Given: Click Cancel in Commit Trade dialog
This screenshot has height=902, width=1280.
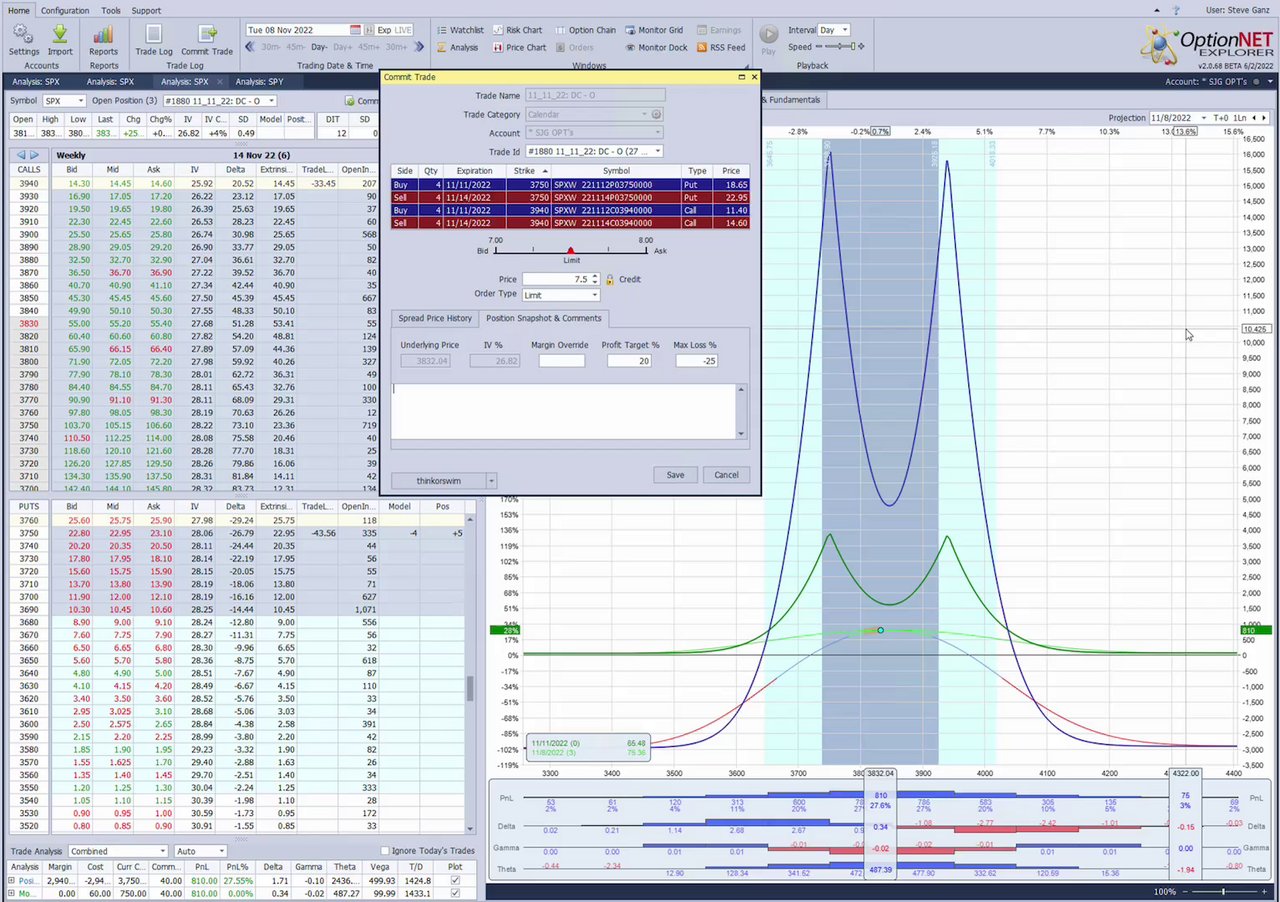Looking at the screenshot, I should coord(726,475).
